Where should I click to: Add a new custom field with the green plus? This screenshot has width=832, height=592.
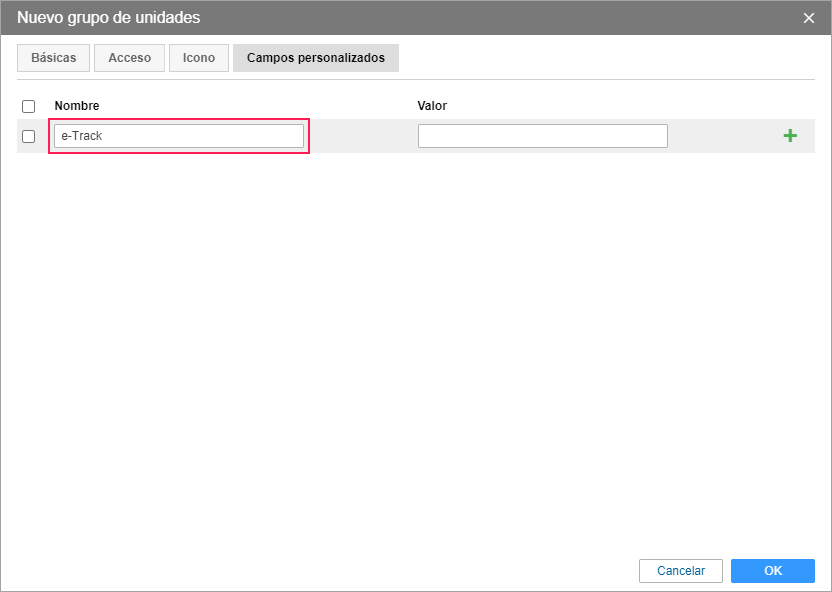(790, 136)
